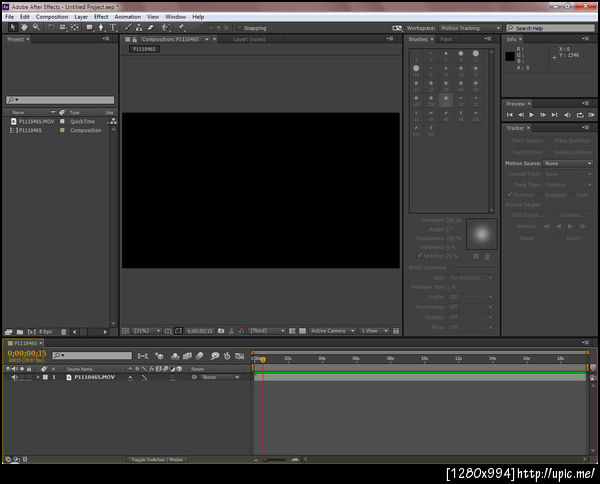Select the Selection arrow tool
Image resolution: width=600 pixels, height=484 pixels.
click(12, 28)
